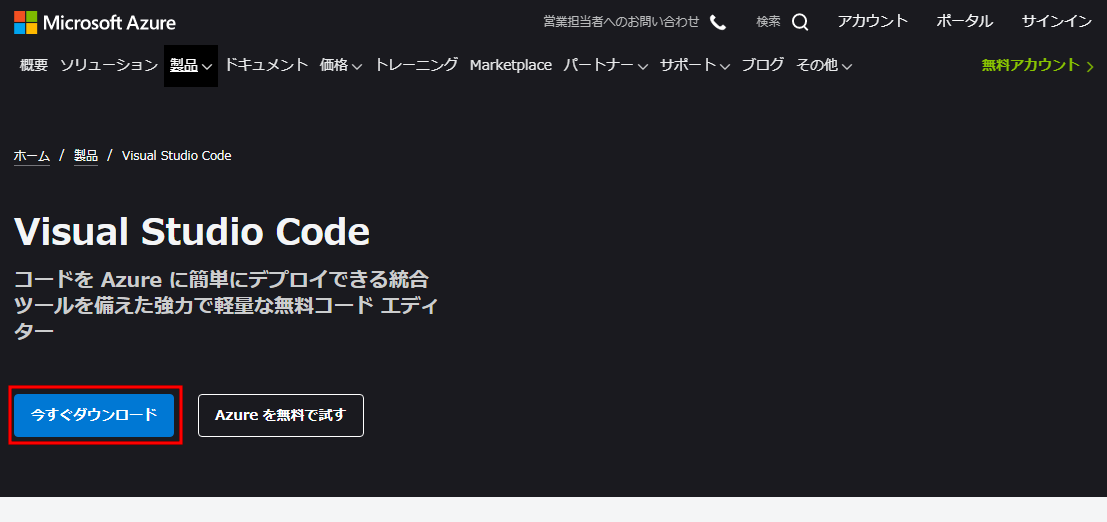
Task: Open the 概要 menu item
Action: pyautogui.click(x=34, y=65)
